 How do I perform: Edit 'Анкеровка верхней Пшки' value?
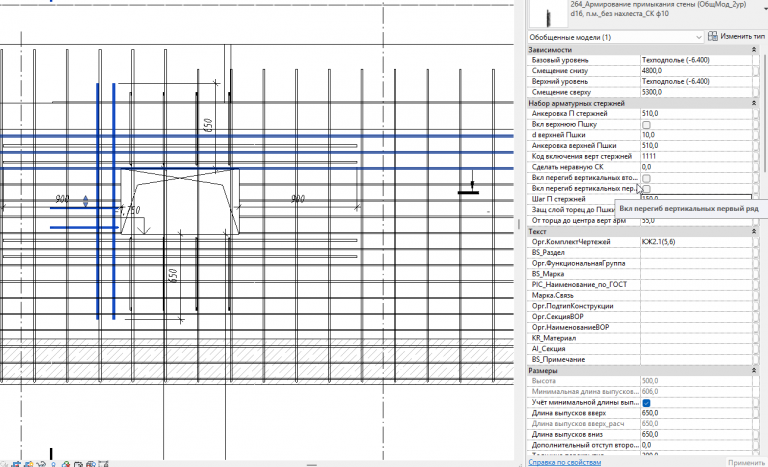696,146
